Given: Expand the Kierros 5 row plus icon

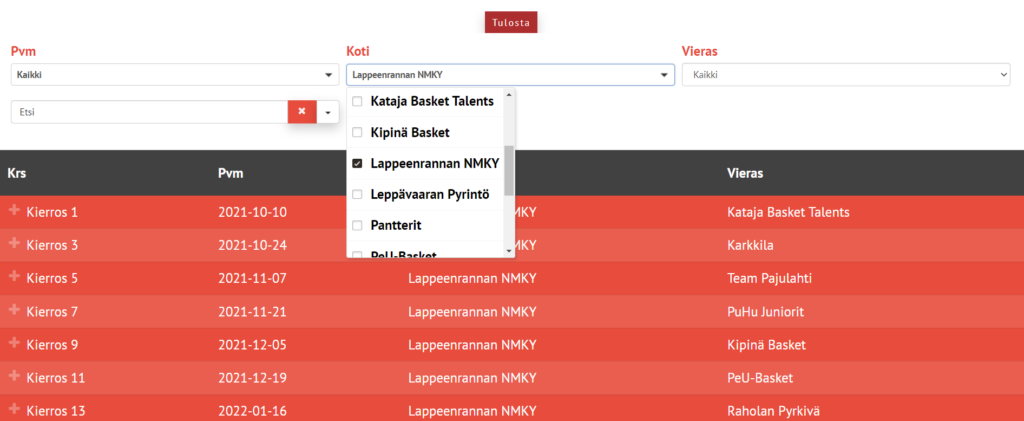Looking at the screenshot, I should coord(14,277).
